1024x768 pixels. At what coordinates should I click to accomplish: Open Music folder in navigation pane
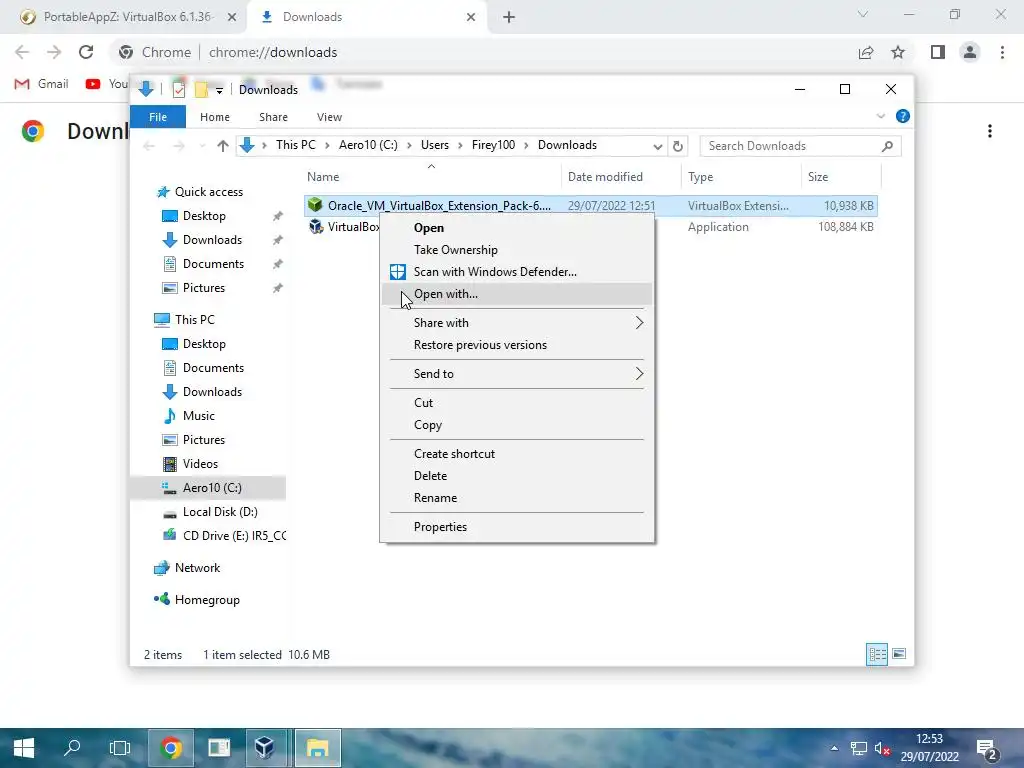(198, 416)
